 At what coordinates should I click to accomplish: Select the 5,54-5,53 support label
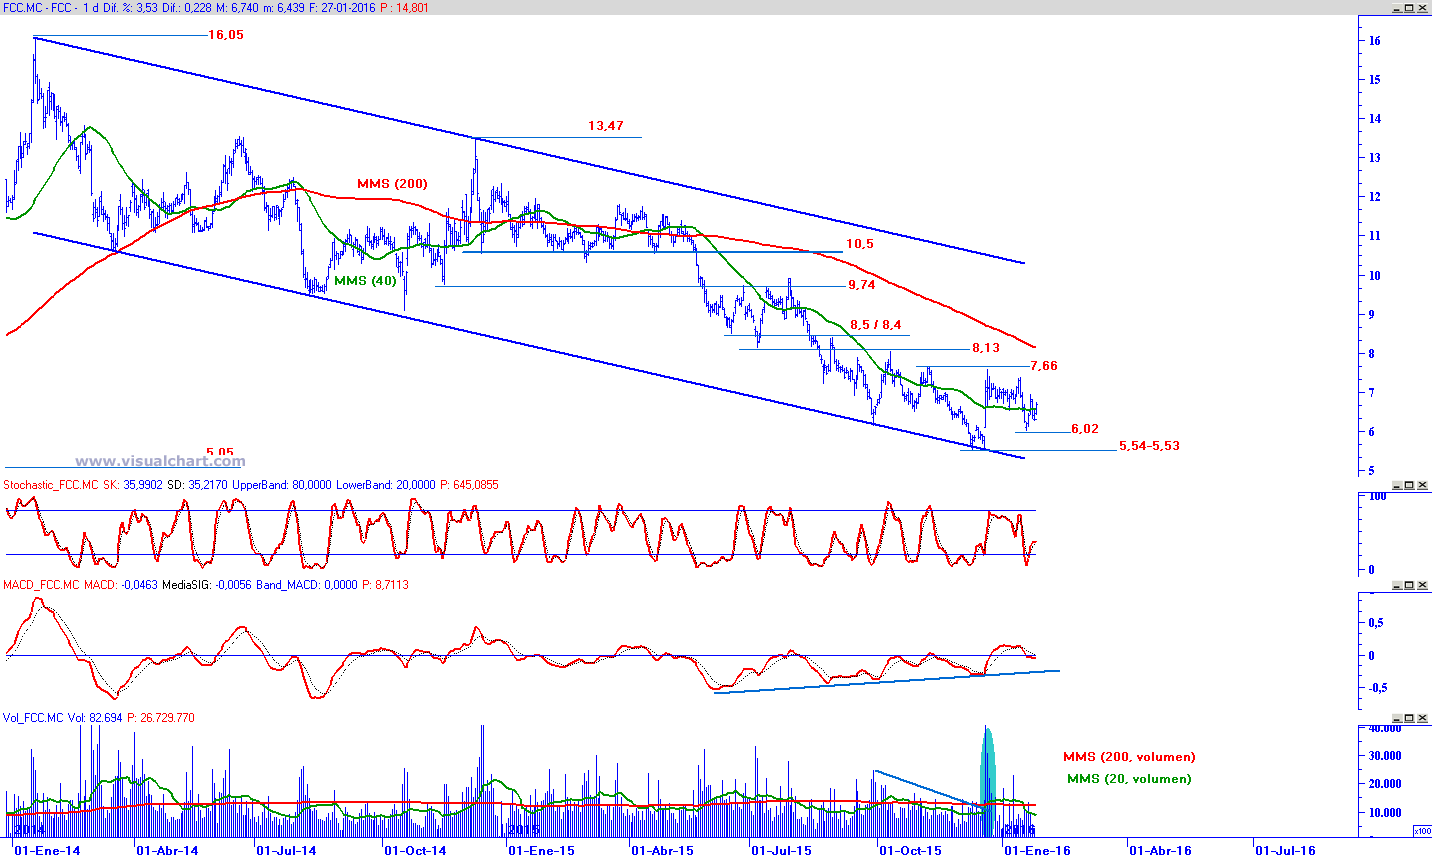click(x=1149, y=446)
